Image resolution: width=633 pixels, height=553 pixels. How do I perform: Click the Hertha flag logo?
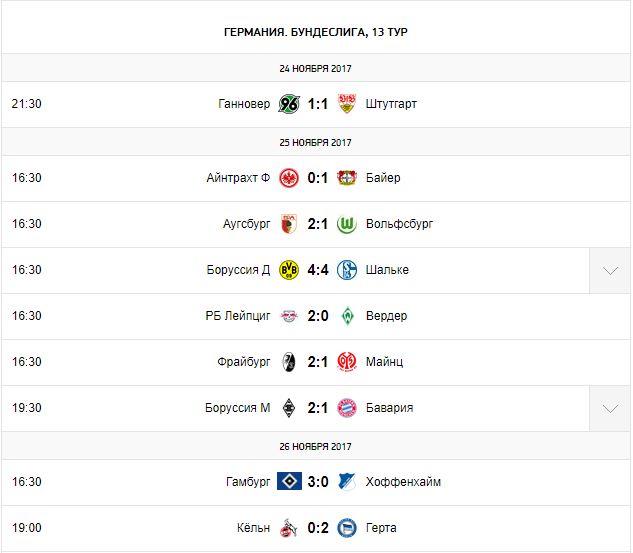pos(347,528)
